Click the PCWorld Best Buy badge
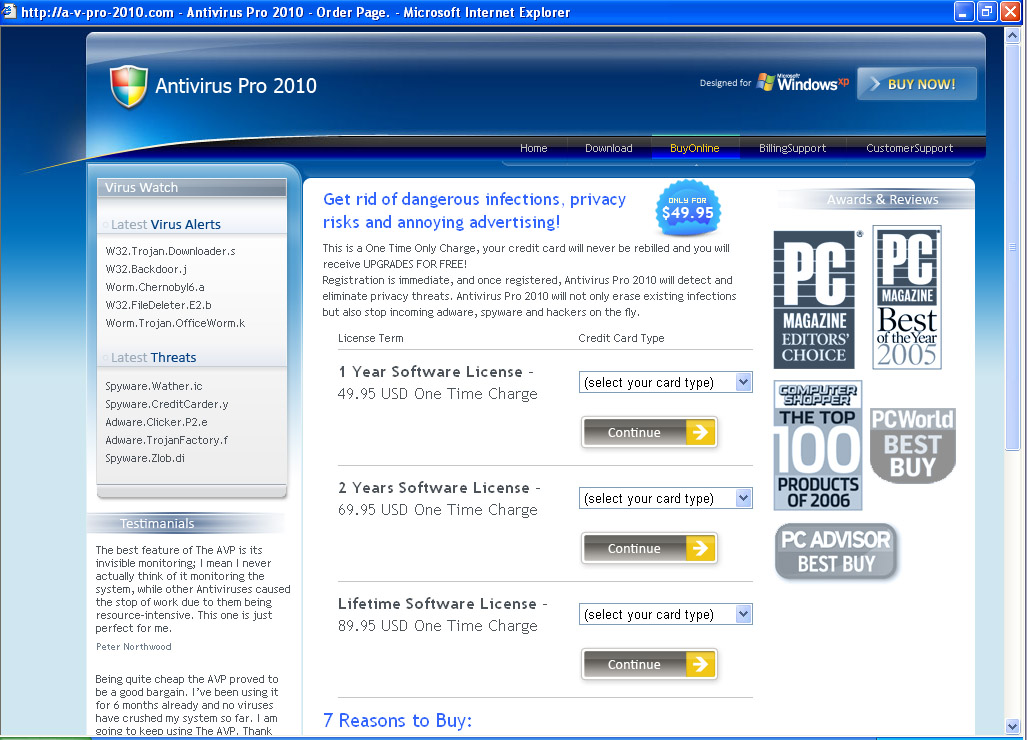Viewport: 1027px width, 740px height. tap(913, 445)
